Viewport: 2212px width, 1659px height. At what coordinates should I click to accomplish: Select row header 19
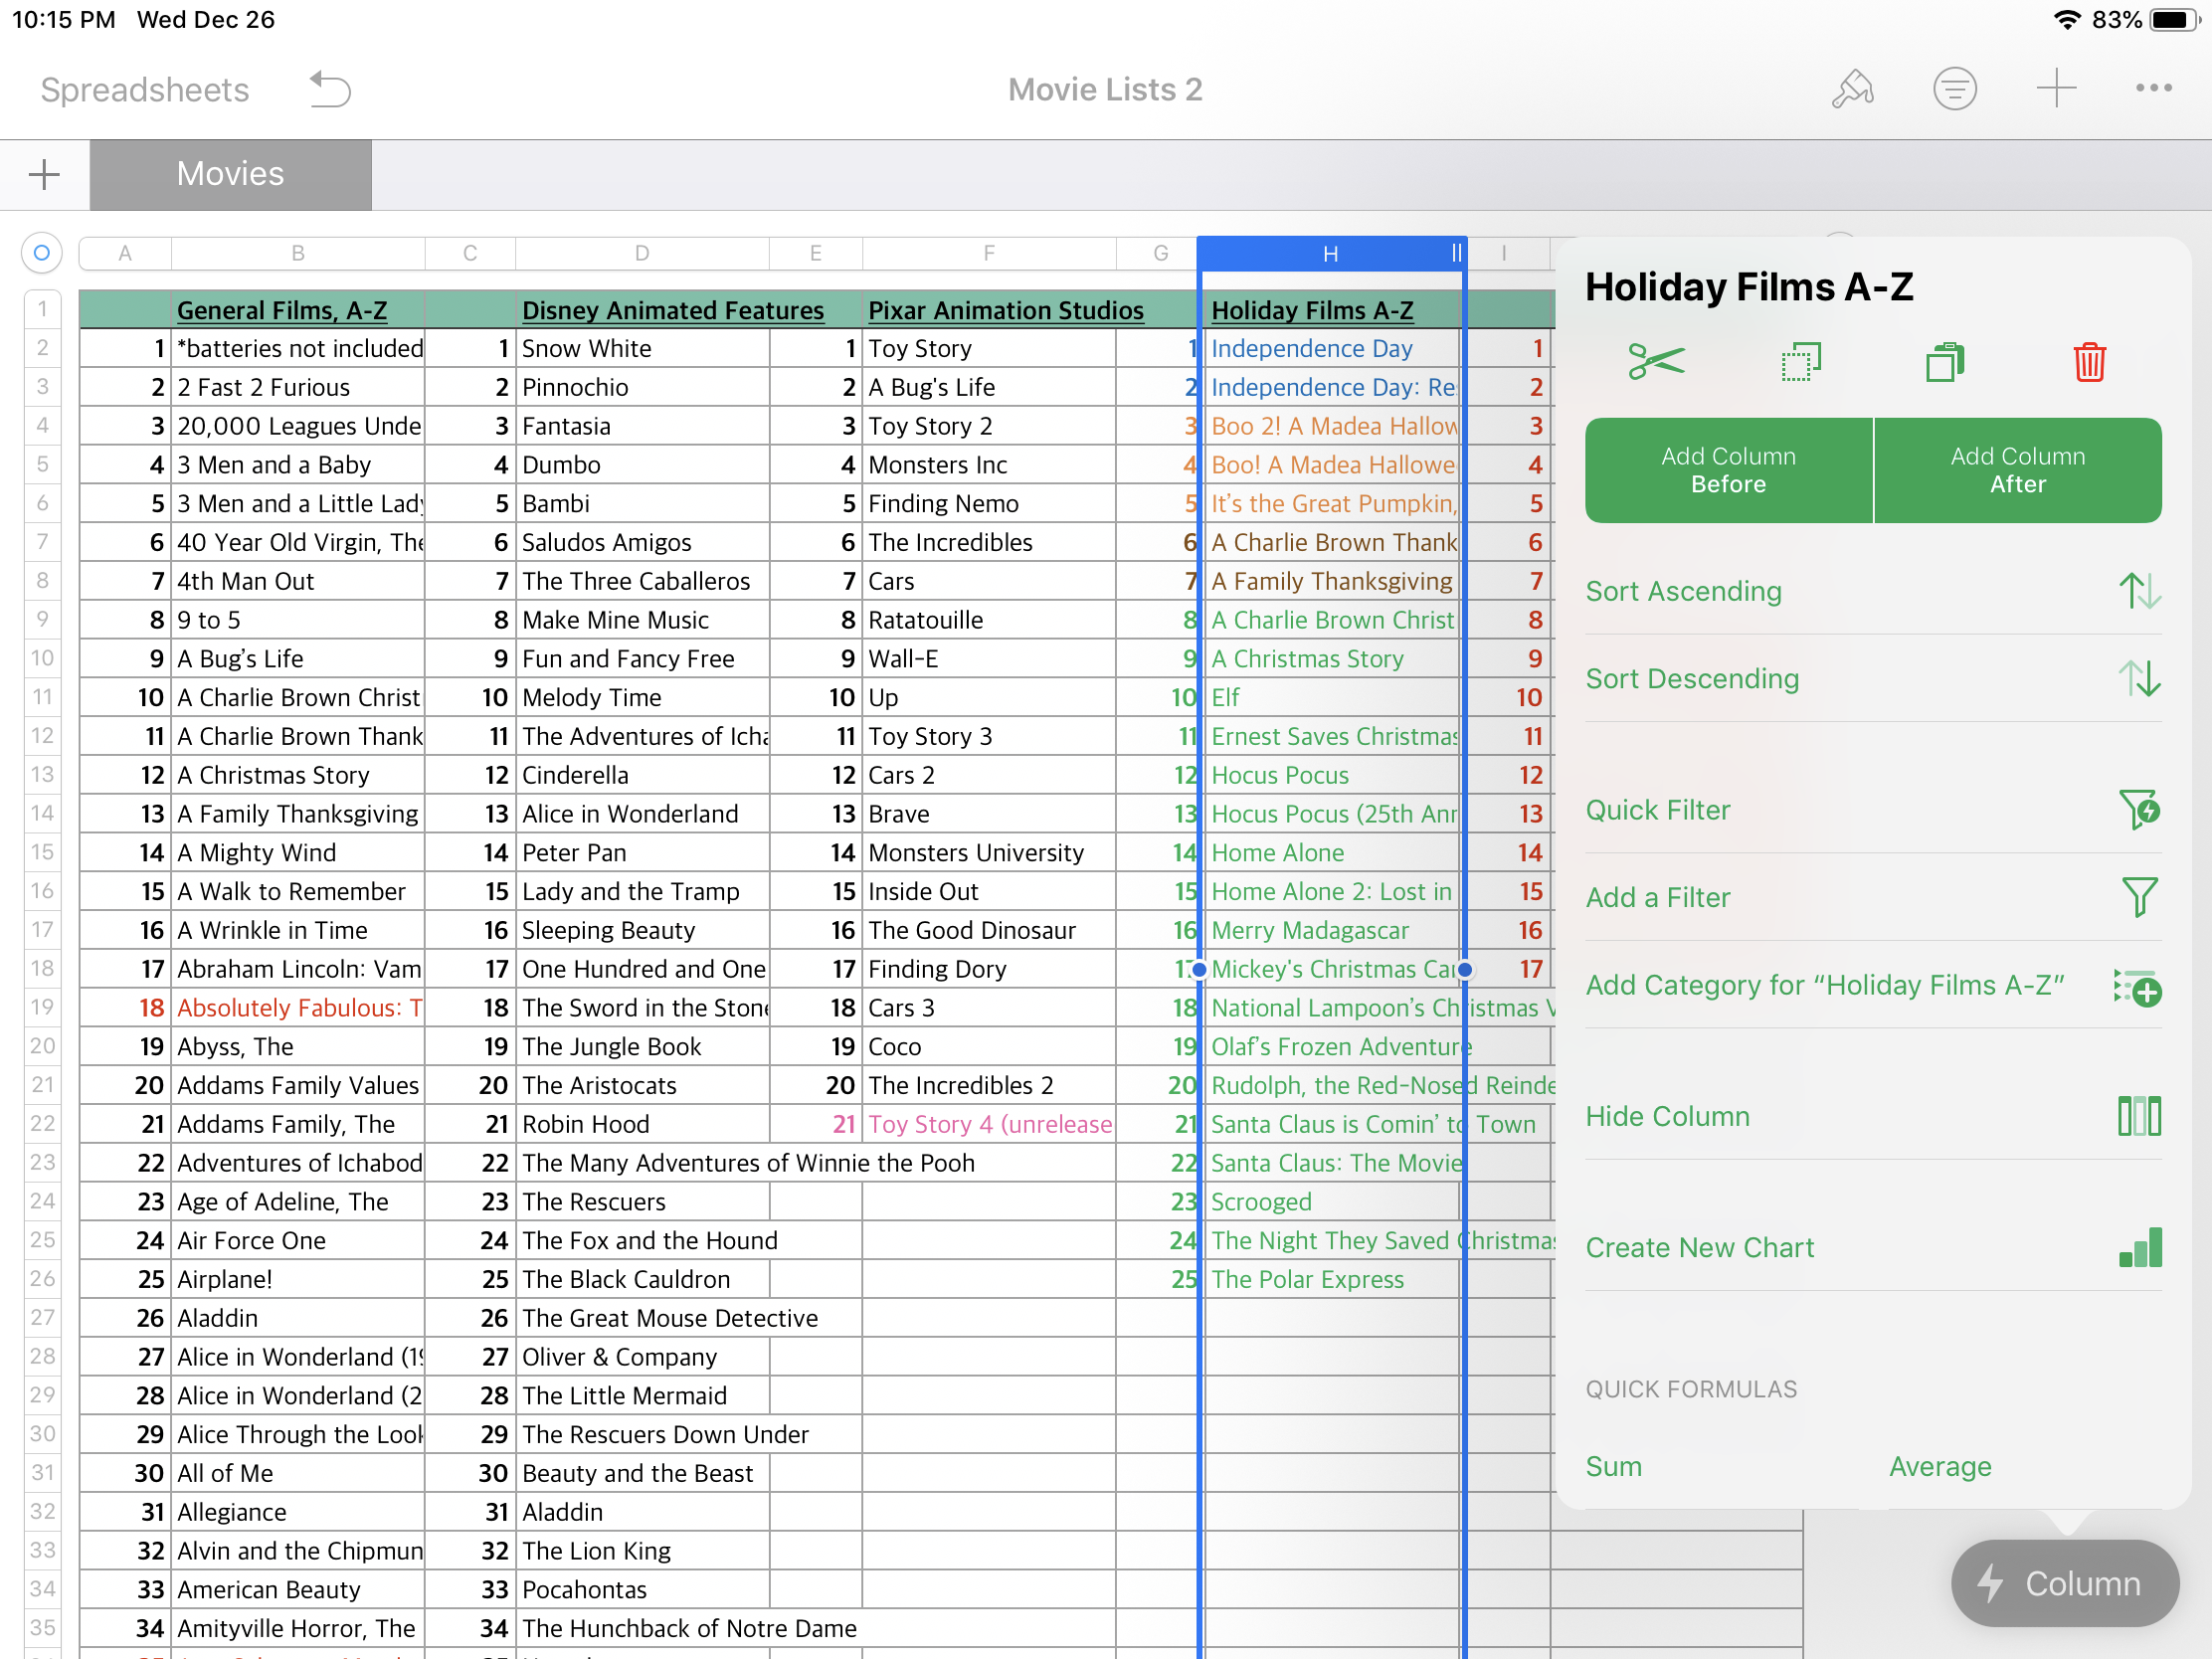click(x=42, y=1007)
